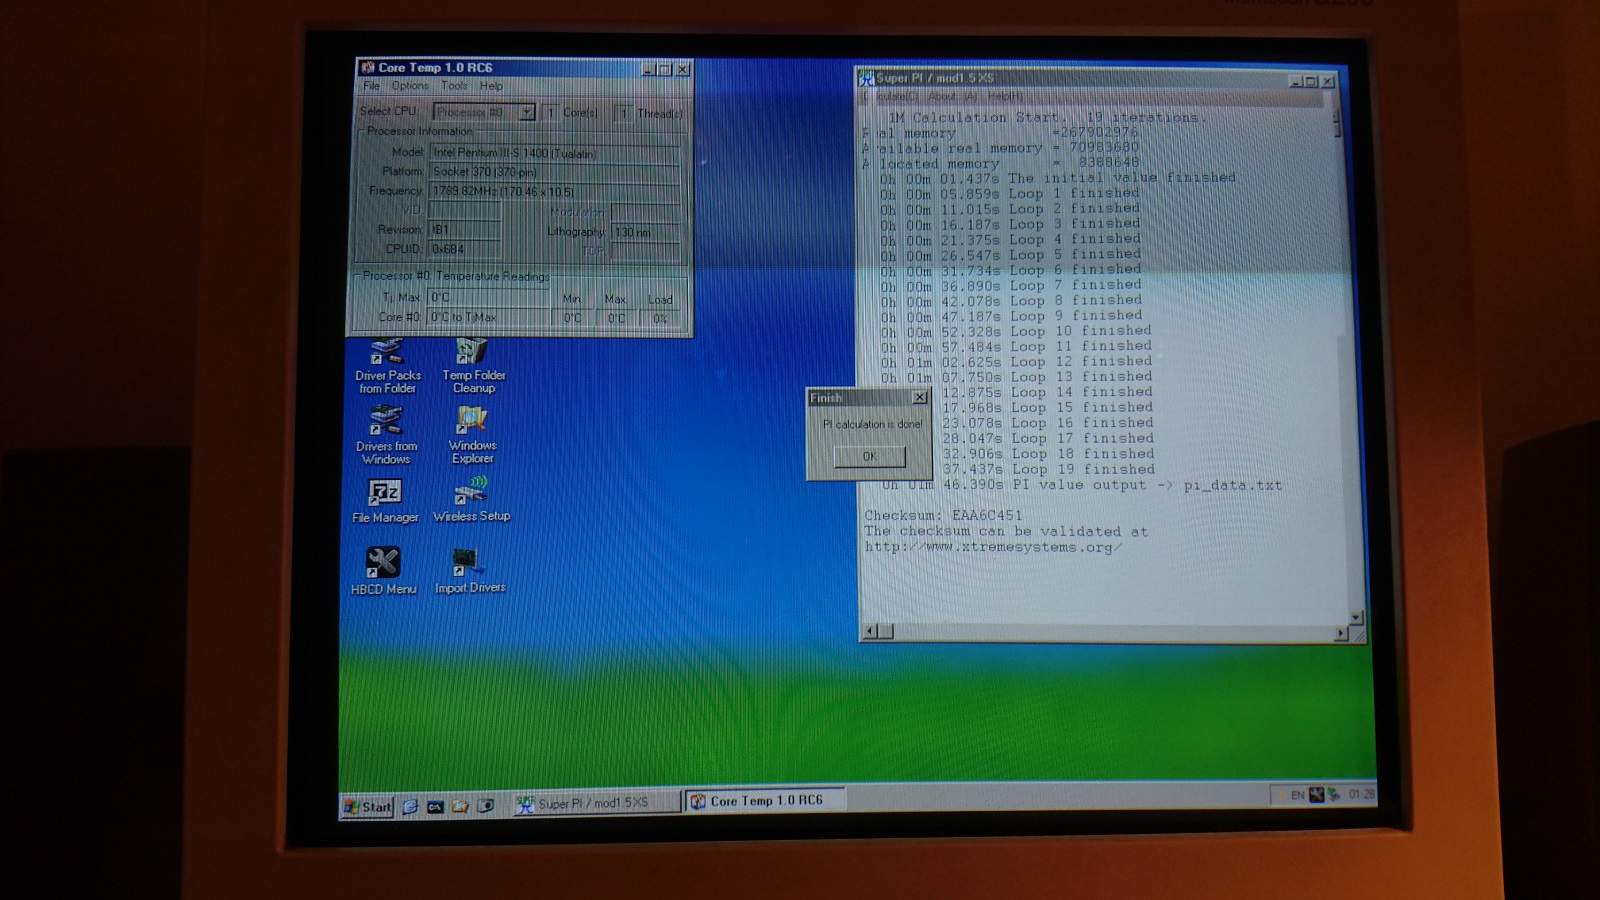Image resolution: width=1600 pixels, height=900 pixels.
Task: Click the Frequency field in Core Temp
Action: click(x=553, y=191)
